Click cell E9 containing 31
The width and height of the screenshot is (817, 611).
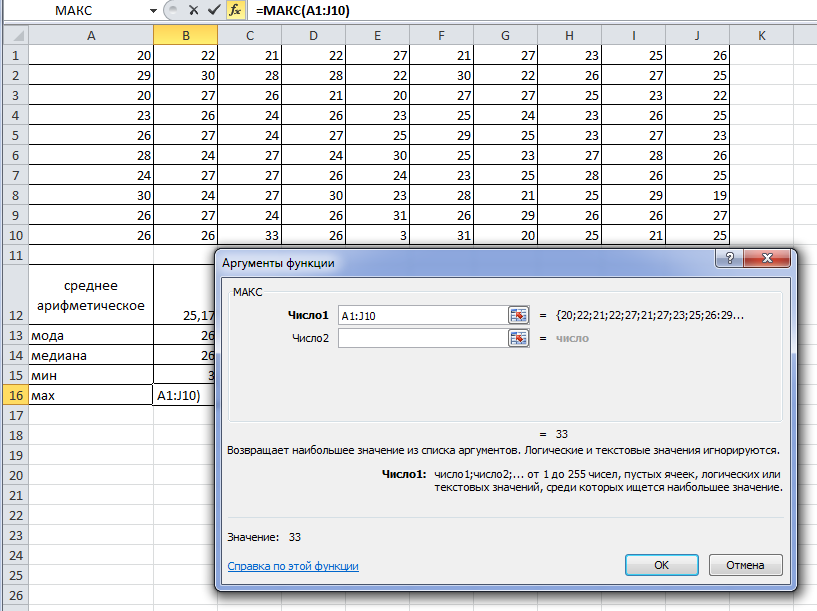378,215
